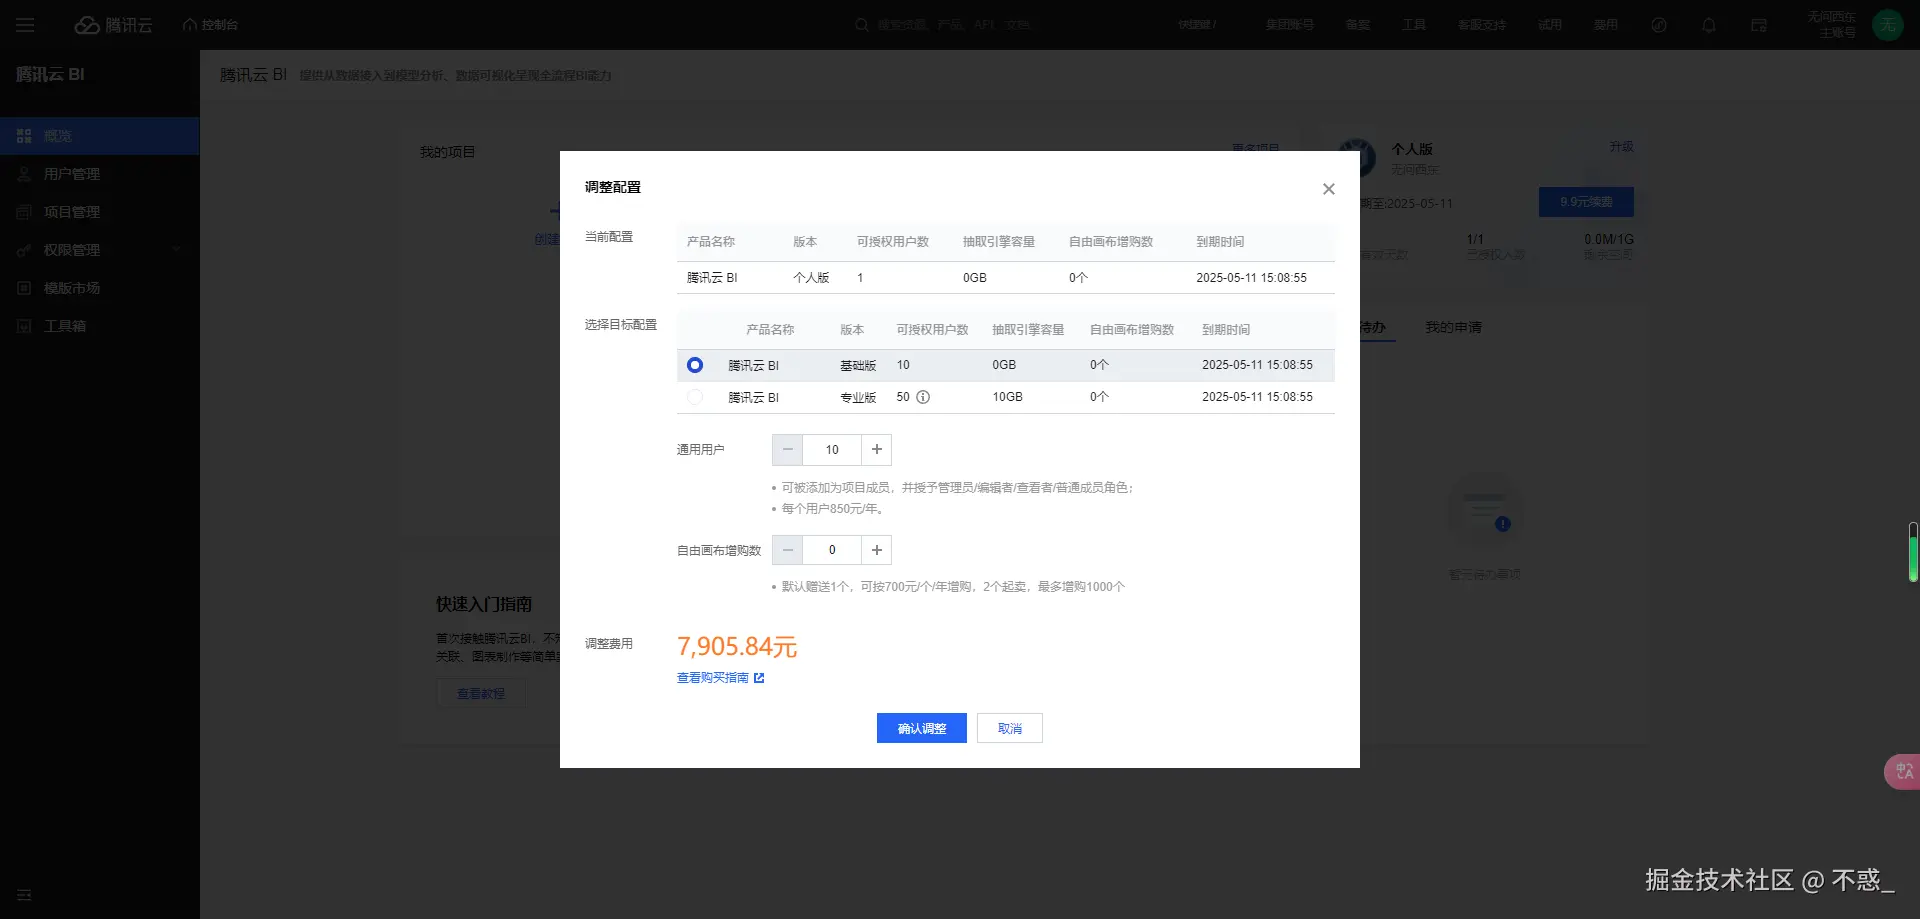Click the 9.9元续费 button
This screenshot has height=919, width=1920.
click(x=1586, y=202)
